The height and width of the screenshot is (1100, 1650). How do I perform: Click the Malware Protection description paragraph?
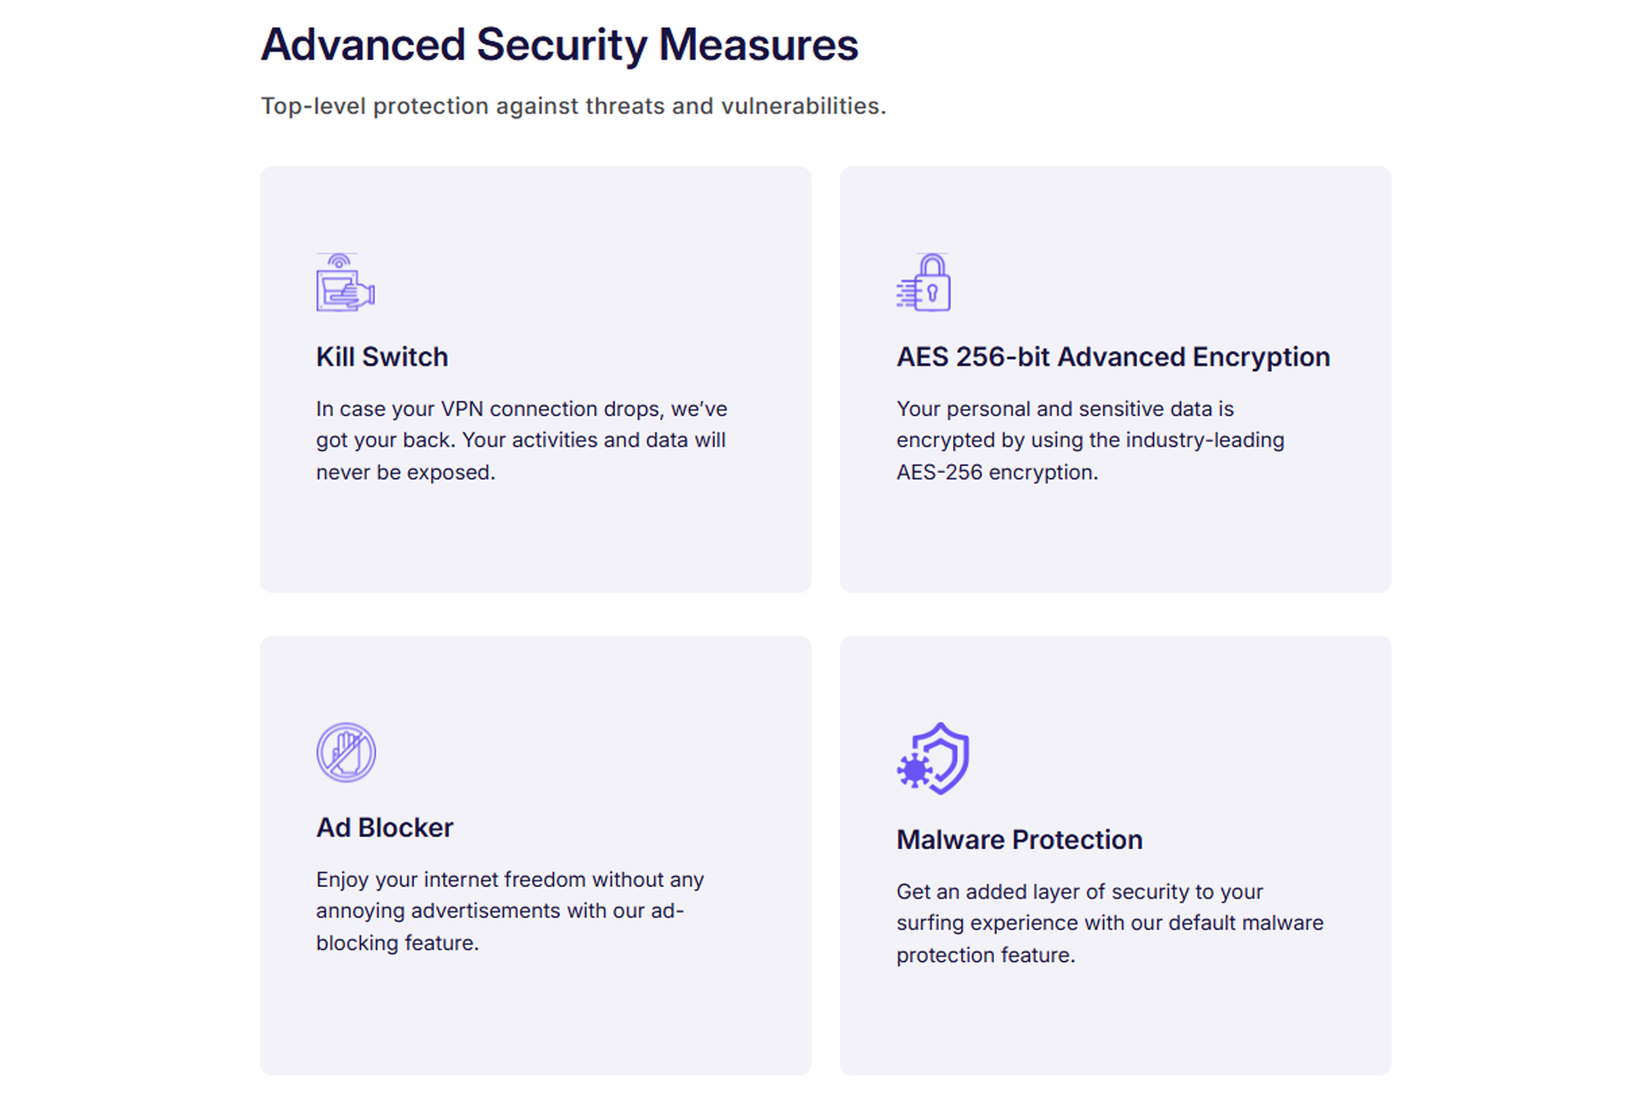[x=1109, y=923]
